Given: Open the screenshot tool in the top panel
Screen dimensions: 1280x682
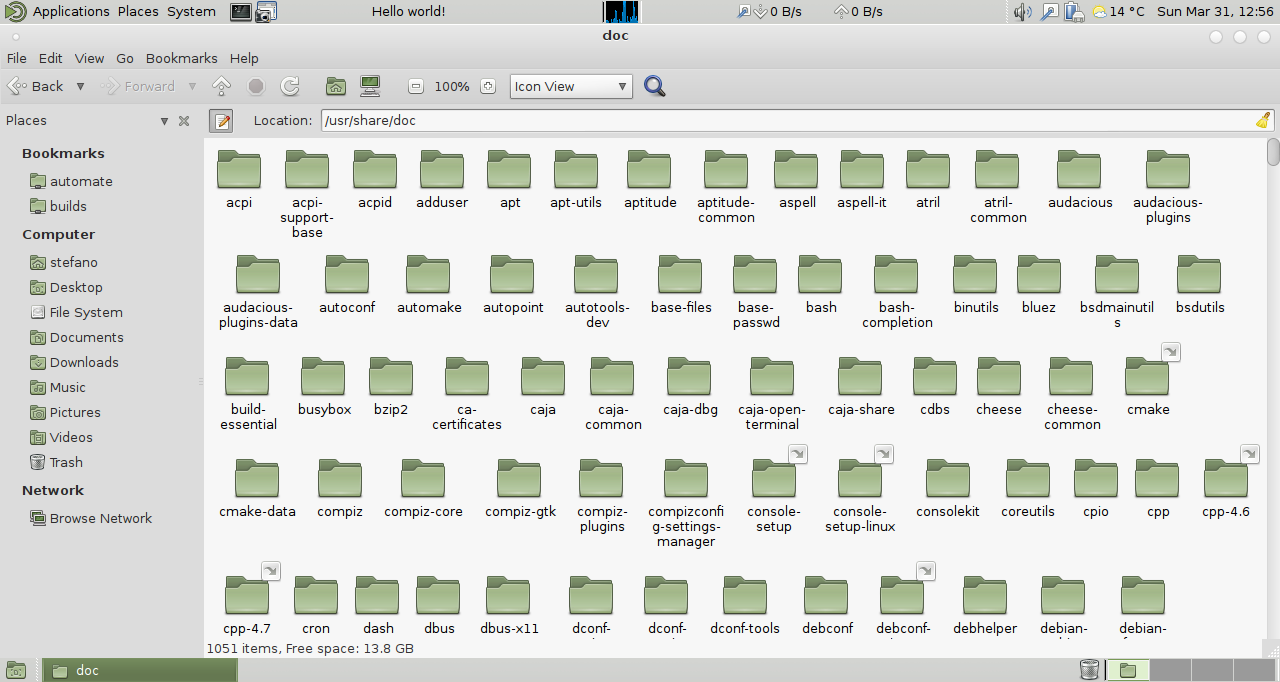Looking at the screenshot, I should click(x=265, y=11).
